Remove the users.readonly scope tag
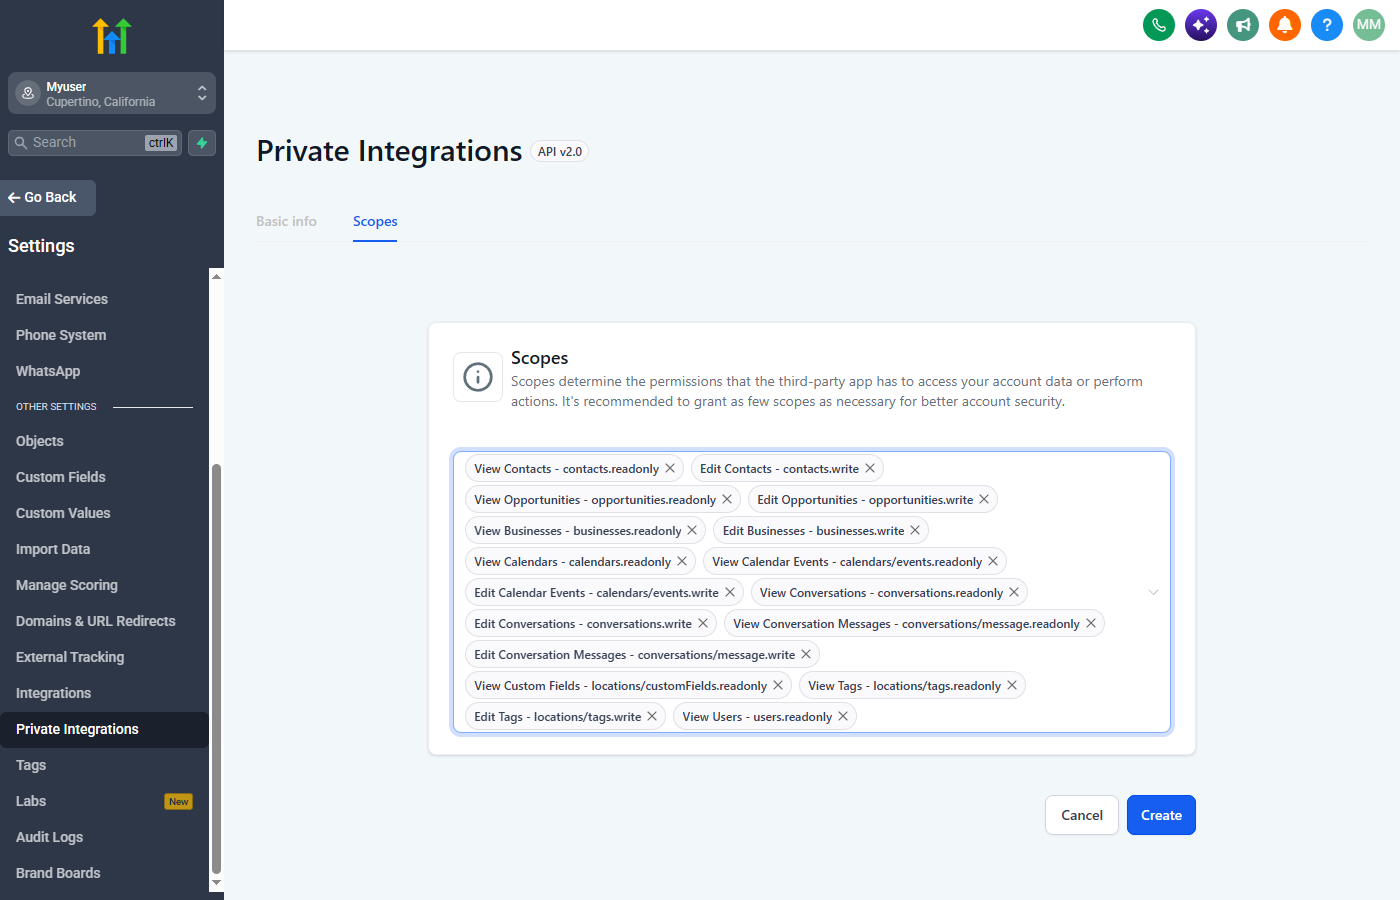Viewport: 1400px width, 900px height. (843, 716)
